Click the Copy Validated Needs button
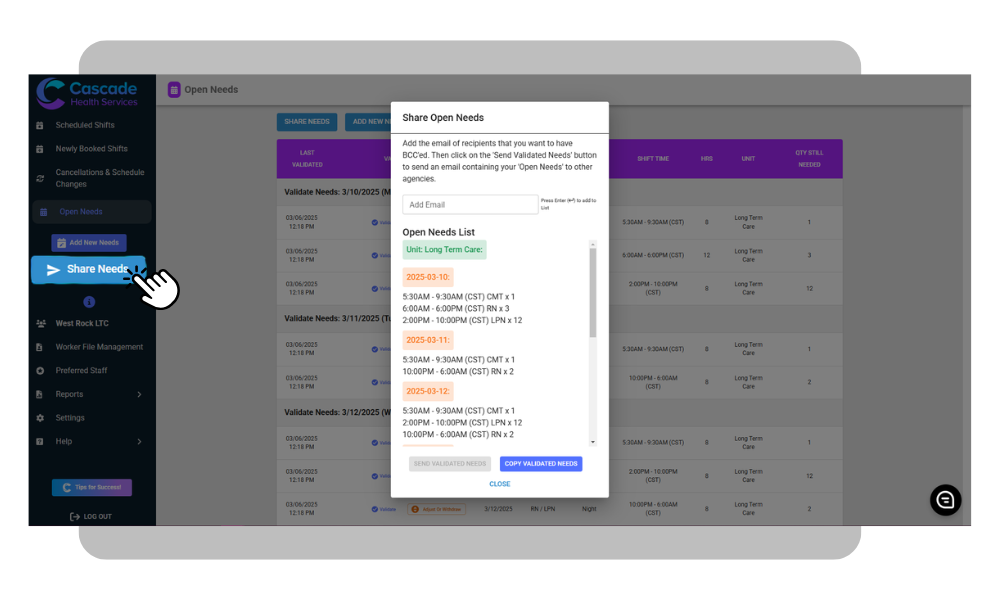The height and width of the screenshot is (600, 1000). (541, 464)
